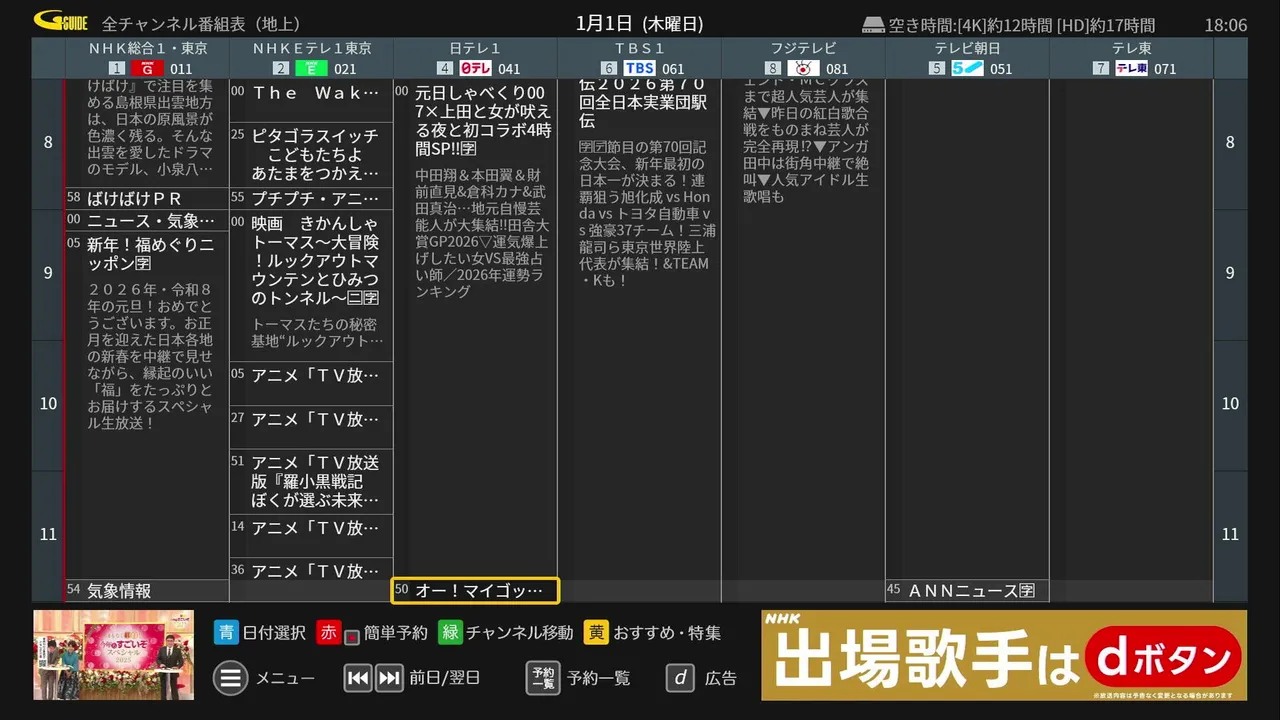Select the プチプチ・アニ… program
The height and width of the screenshot is (720, 1280).
pyautogui.click(x=311, y=198)
